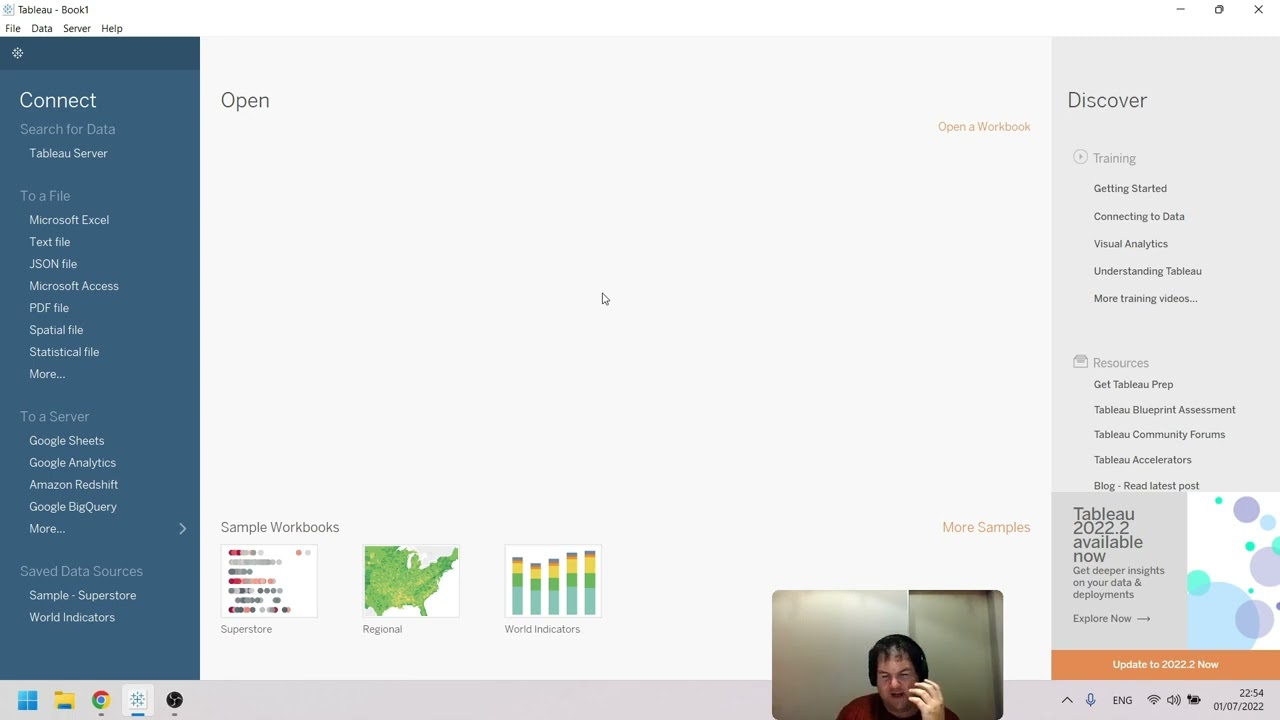
Task: Open the Windows Start menu
Action: [28, 700]
